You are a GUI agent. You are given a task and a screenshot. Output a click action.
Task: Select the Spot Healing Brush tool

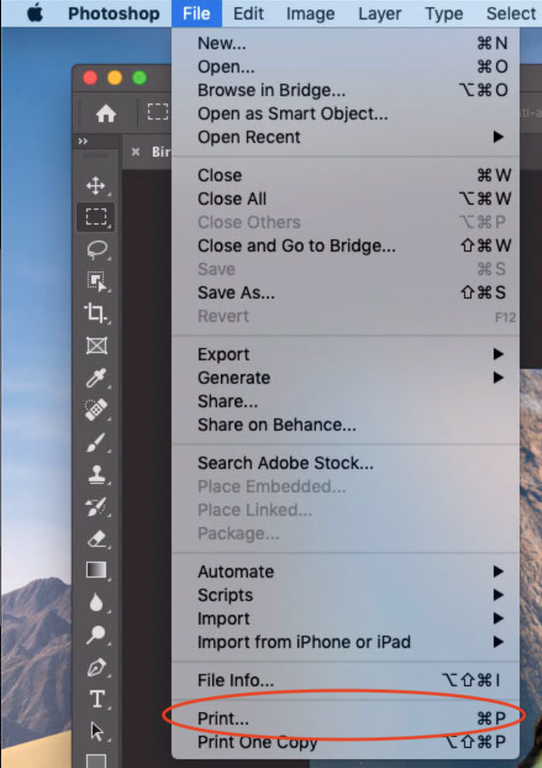tap(96, 409)
